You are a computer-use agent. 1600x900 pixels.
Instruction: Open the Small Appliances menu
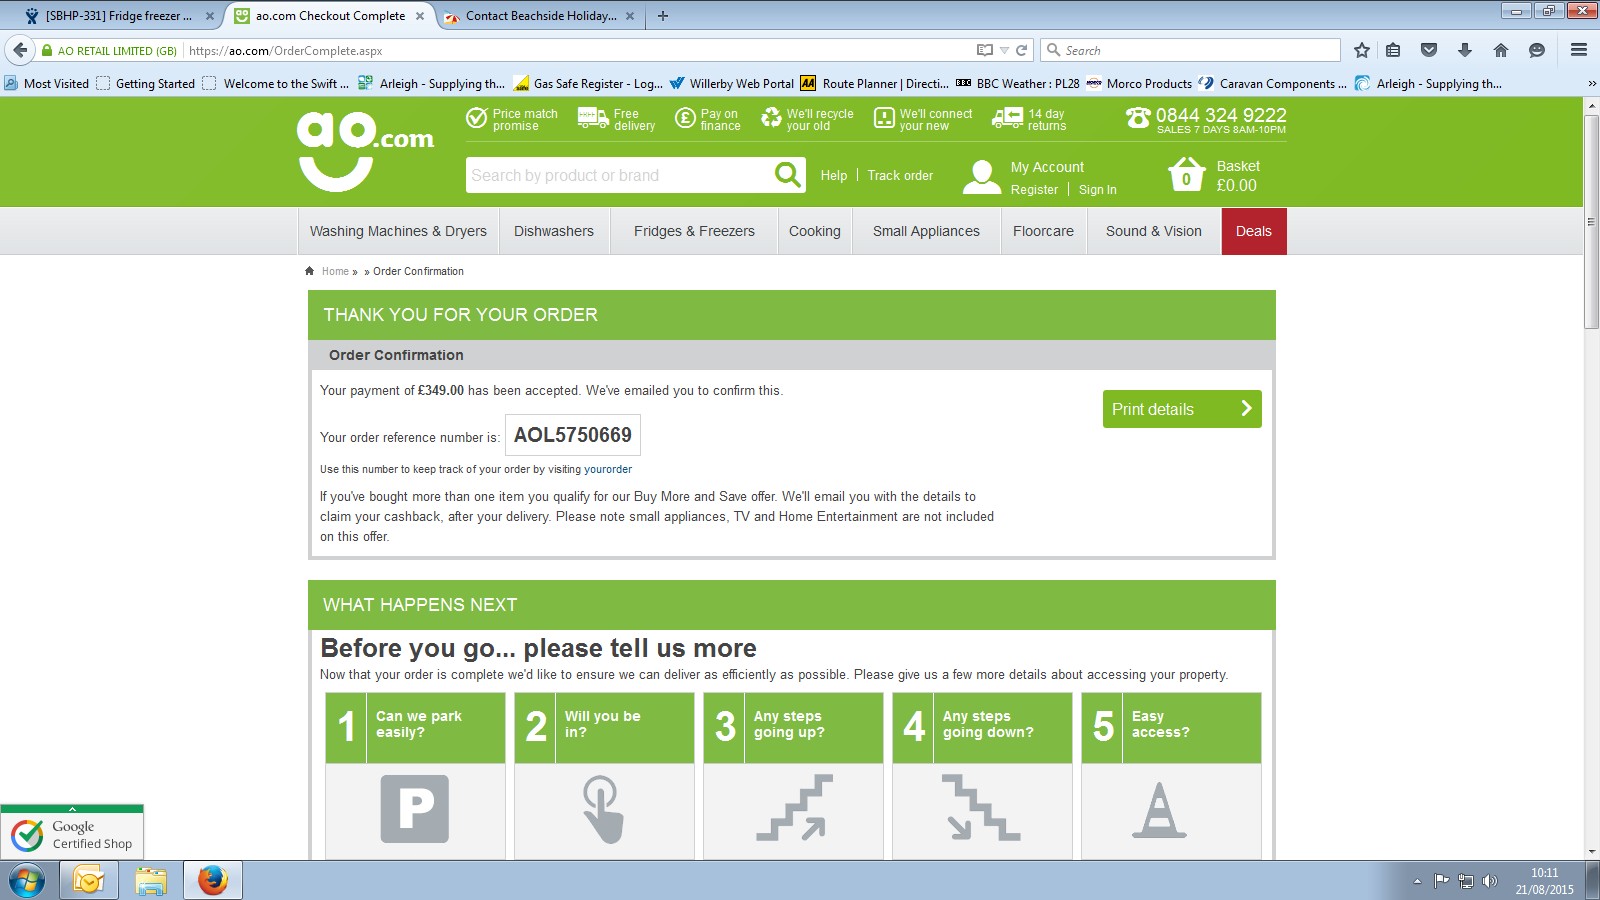click(x=926, y=231)
